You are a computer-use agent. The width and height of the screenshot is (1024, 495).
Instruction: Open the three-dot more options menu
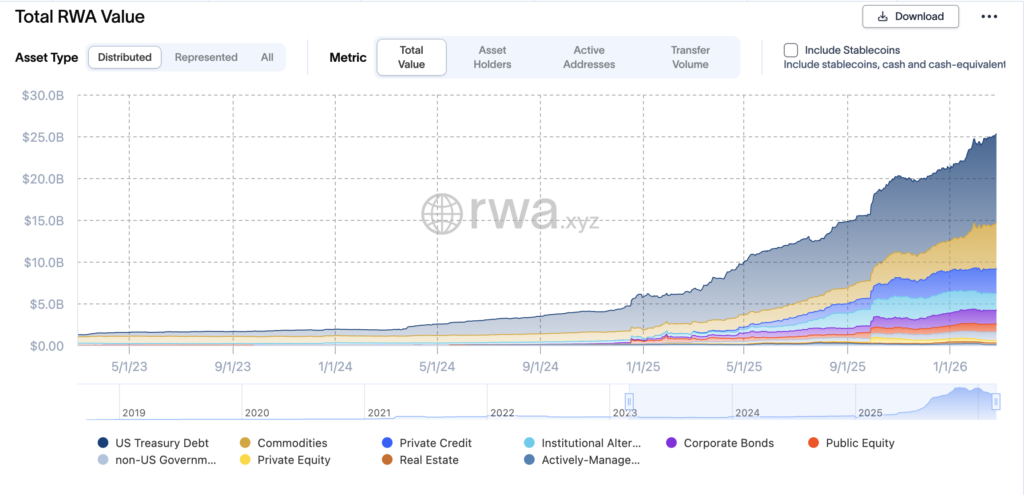989,17
